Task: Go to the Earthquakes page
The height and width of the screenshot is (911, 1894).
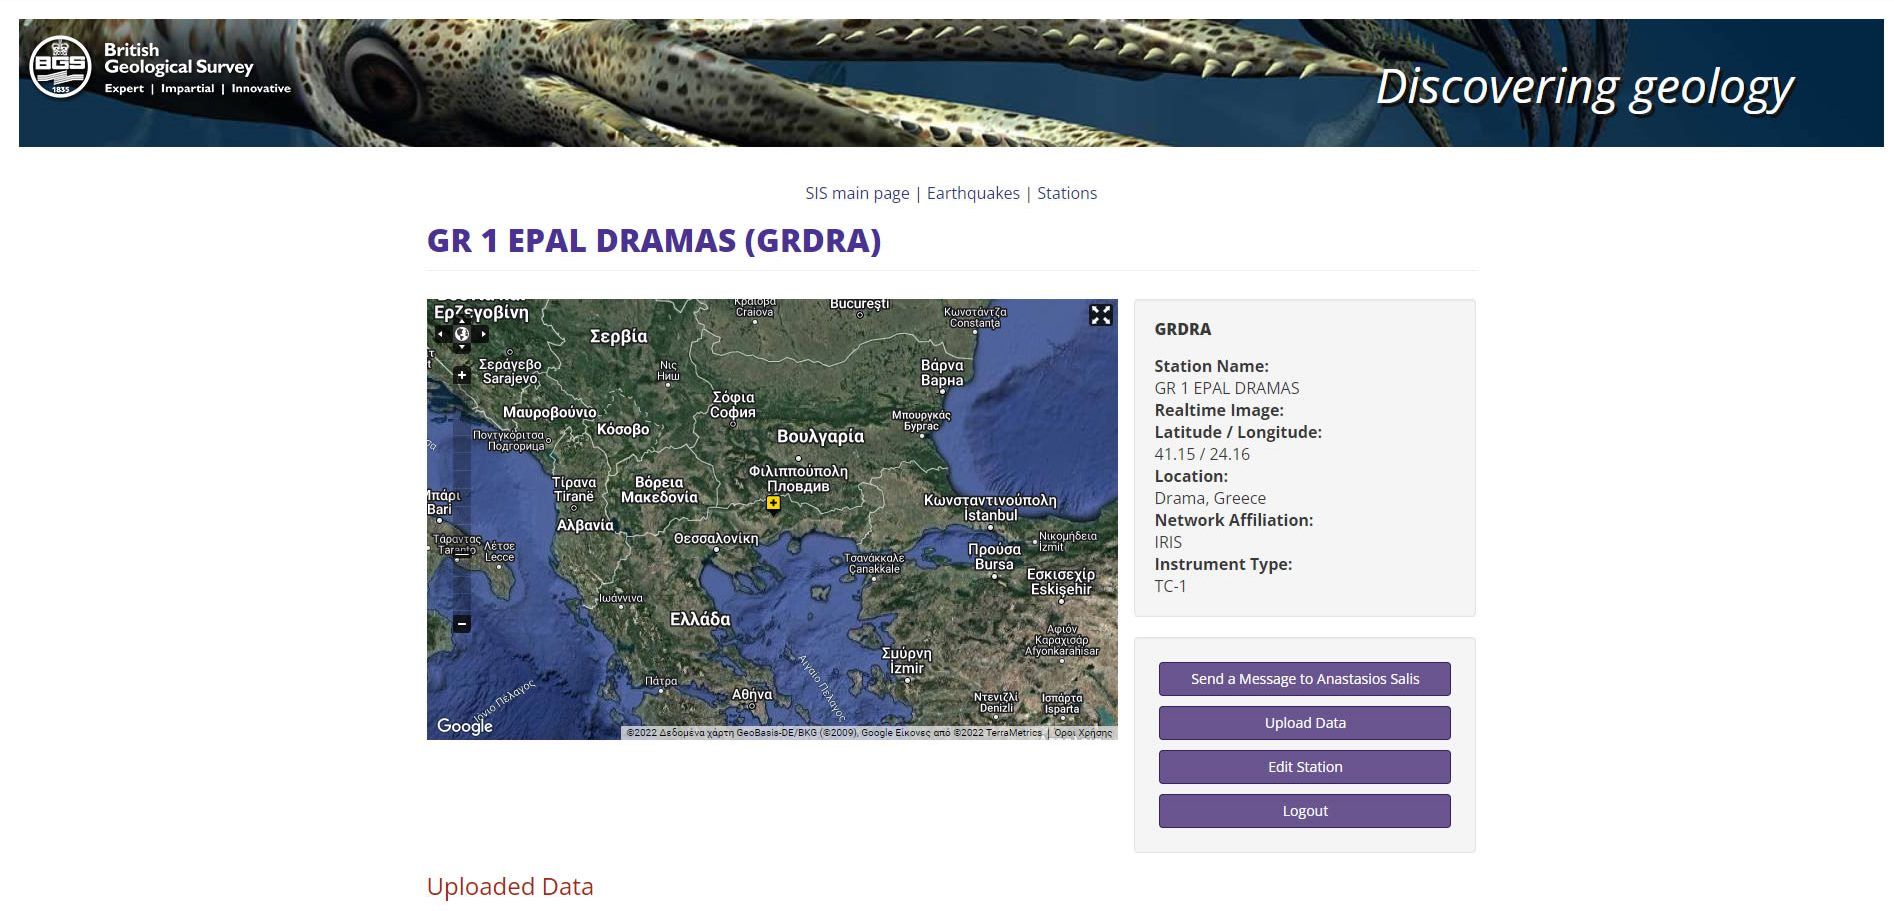Action: (973, 193)
